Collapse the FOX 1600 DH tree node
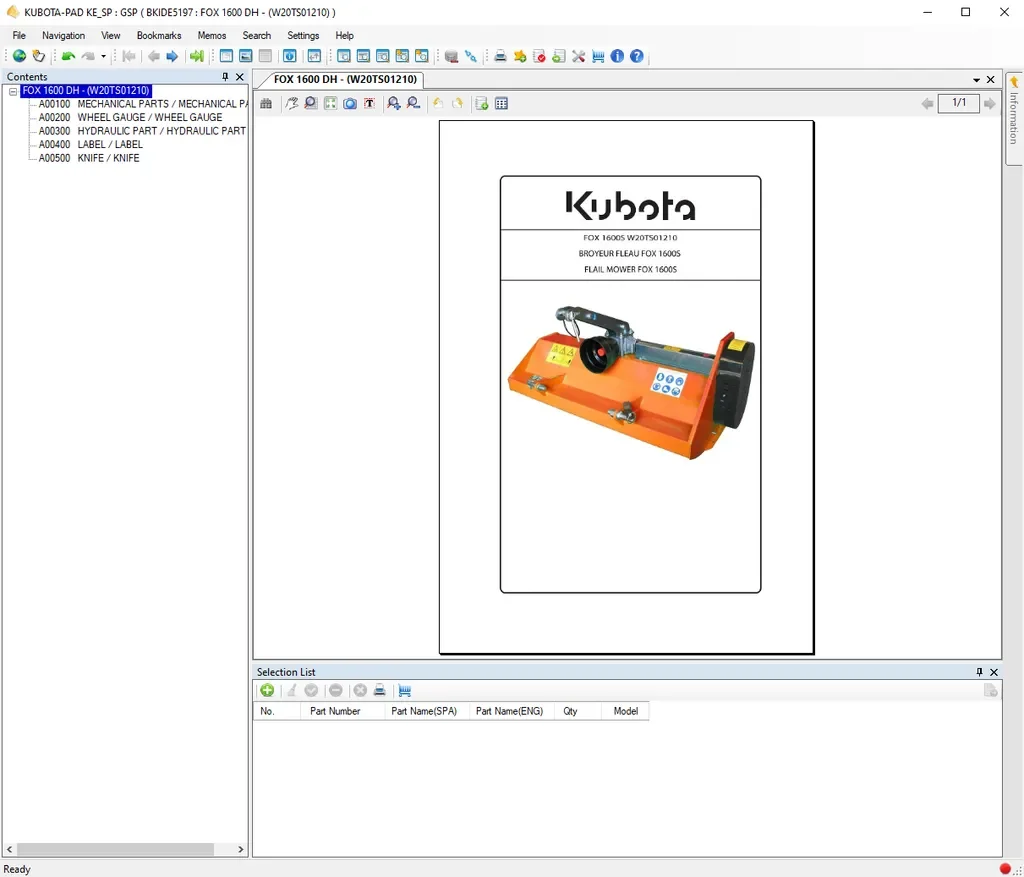This screenshot has width=1024, height=877. click(x=13, y=90)
